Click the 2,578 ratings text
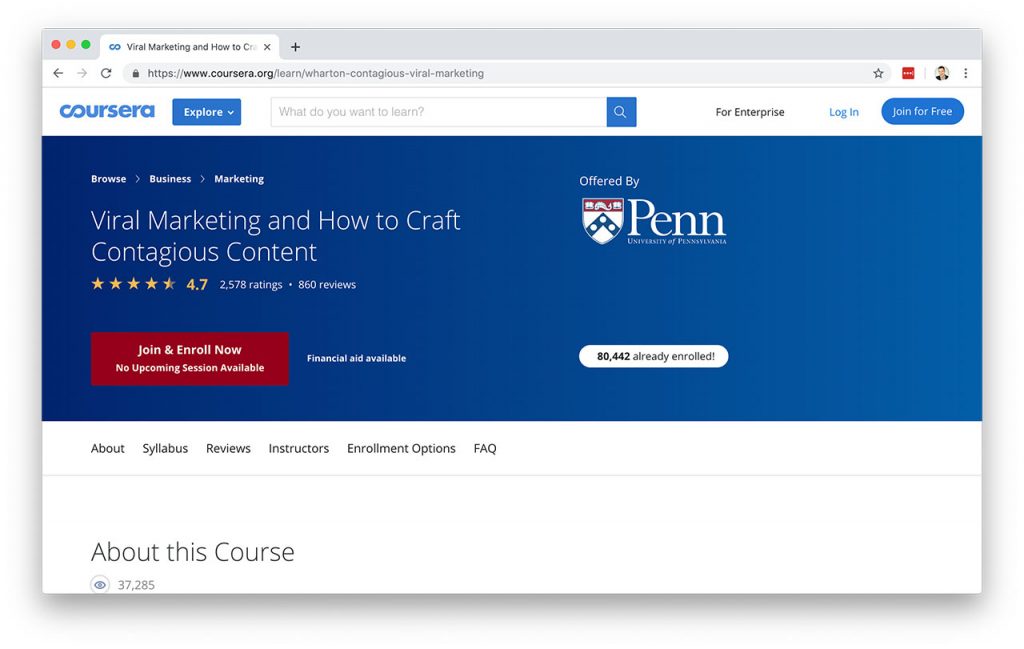The width and height of the screenshot is (1024, 649). [251, 285]
